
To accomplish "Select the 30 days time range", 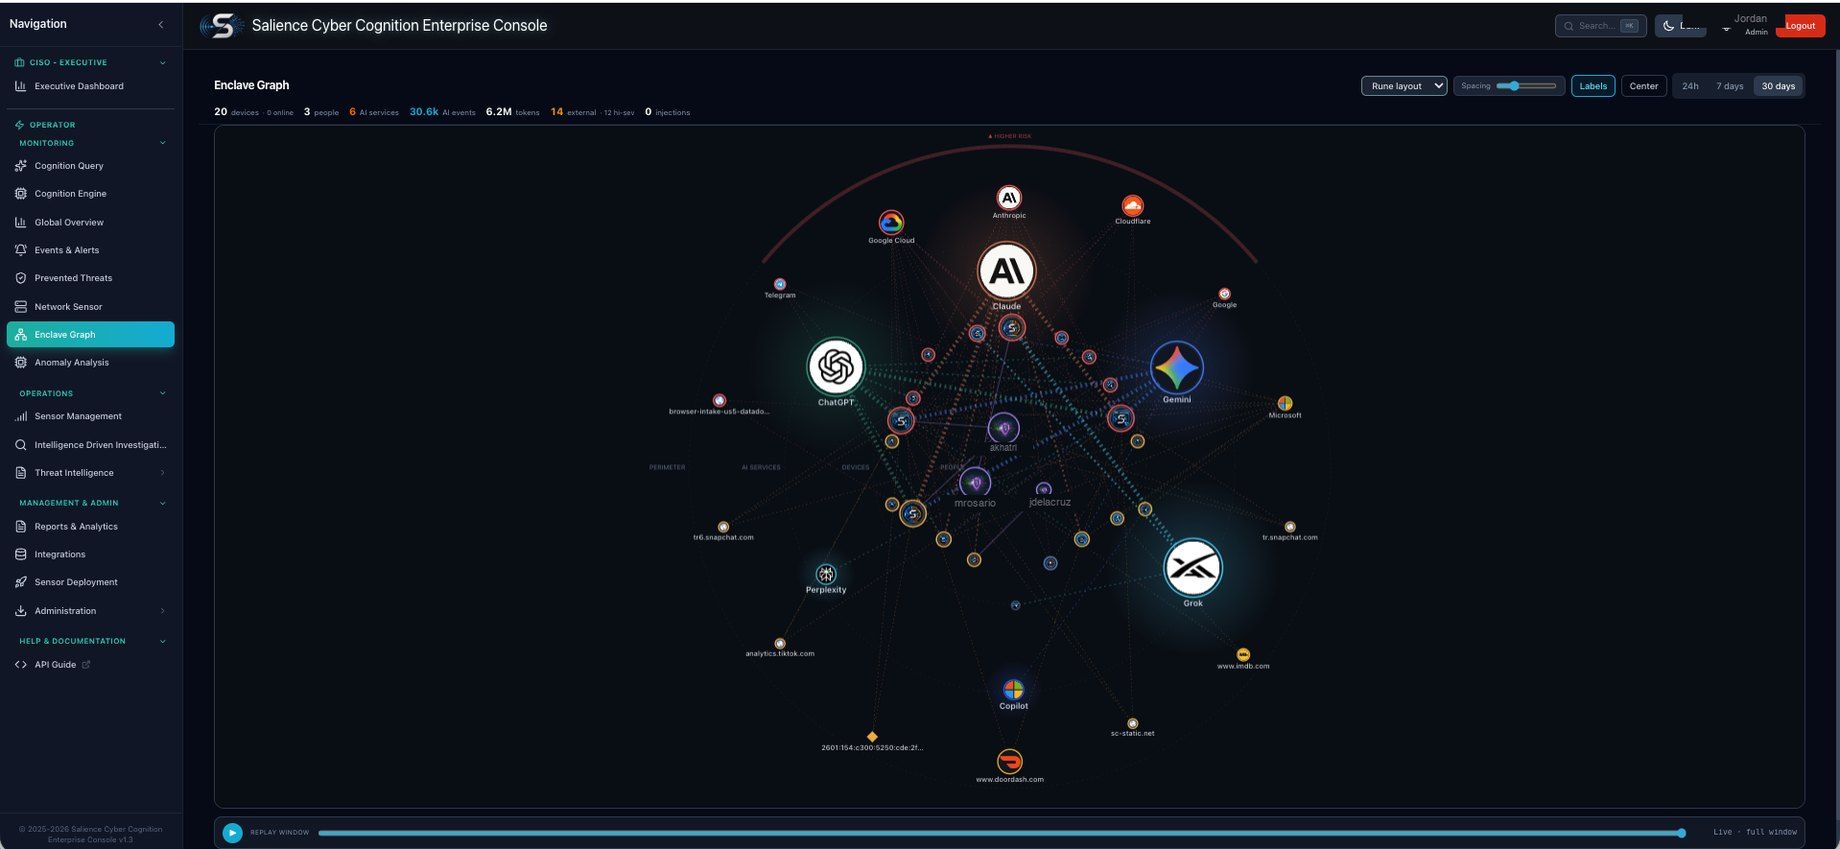I will pos(1778,86).
